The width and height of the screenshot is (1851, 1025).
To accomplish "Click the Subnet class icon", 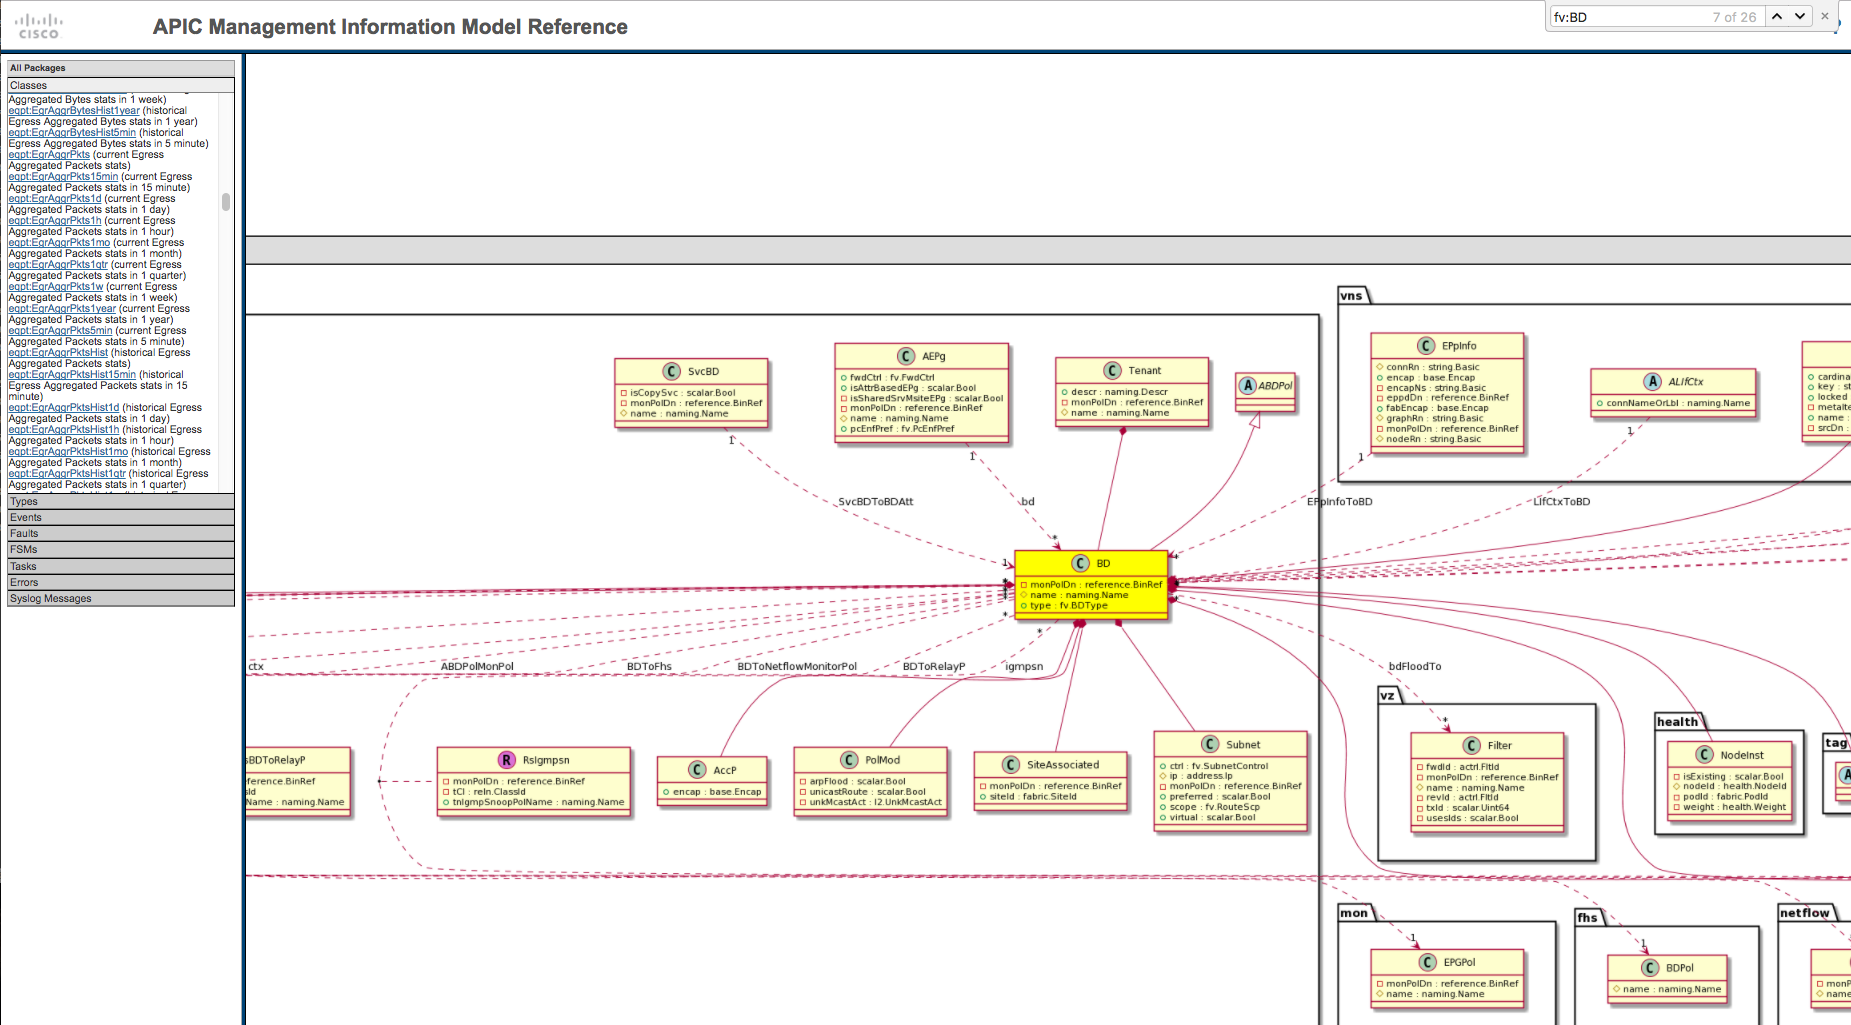I will [1209, 743].
